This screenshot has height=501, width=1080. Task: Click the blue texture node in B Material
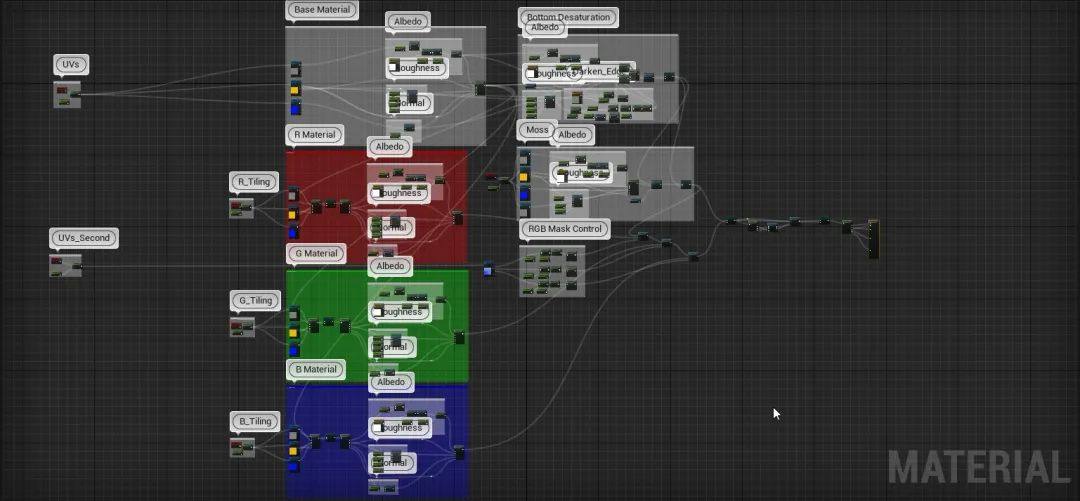(293, 467)
